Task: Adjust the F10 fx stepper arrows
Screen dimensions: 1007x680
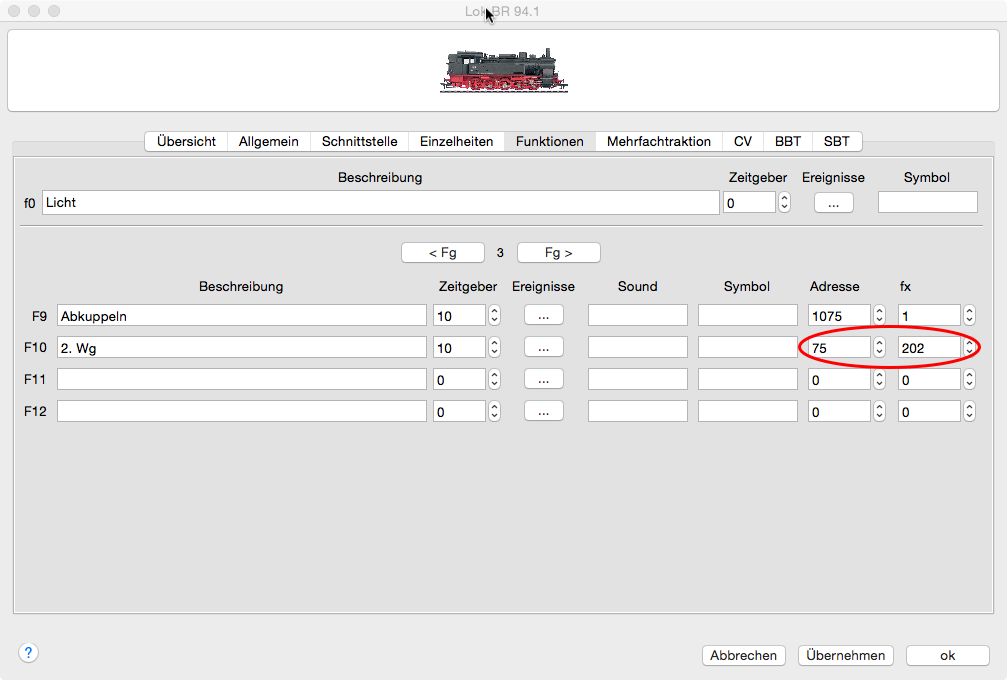Action: click(968, 348)
